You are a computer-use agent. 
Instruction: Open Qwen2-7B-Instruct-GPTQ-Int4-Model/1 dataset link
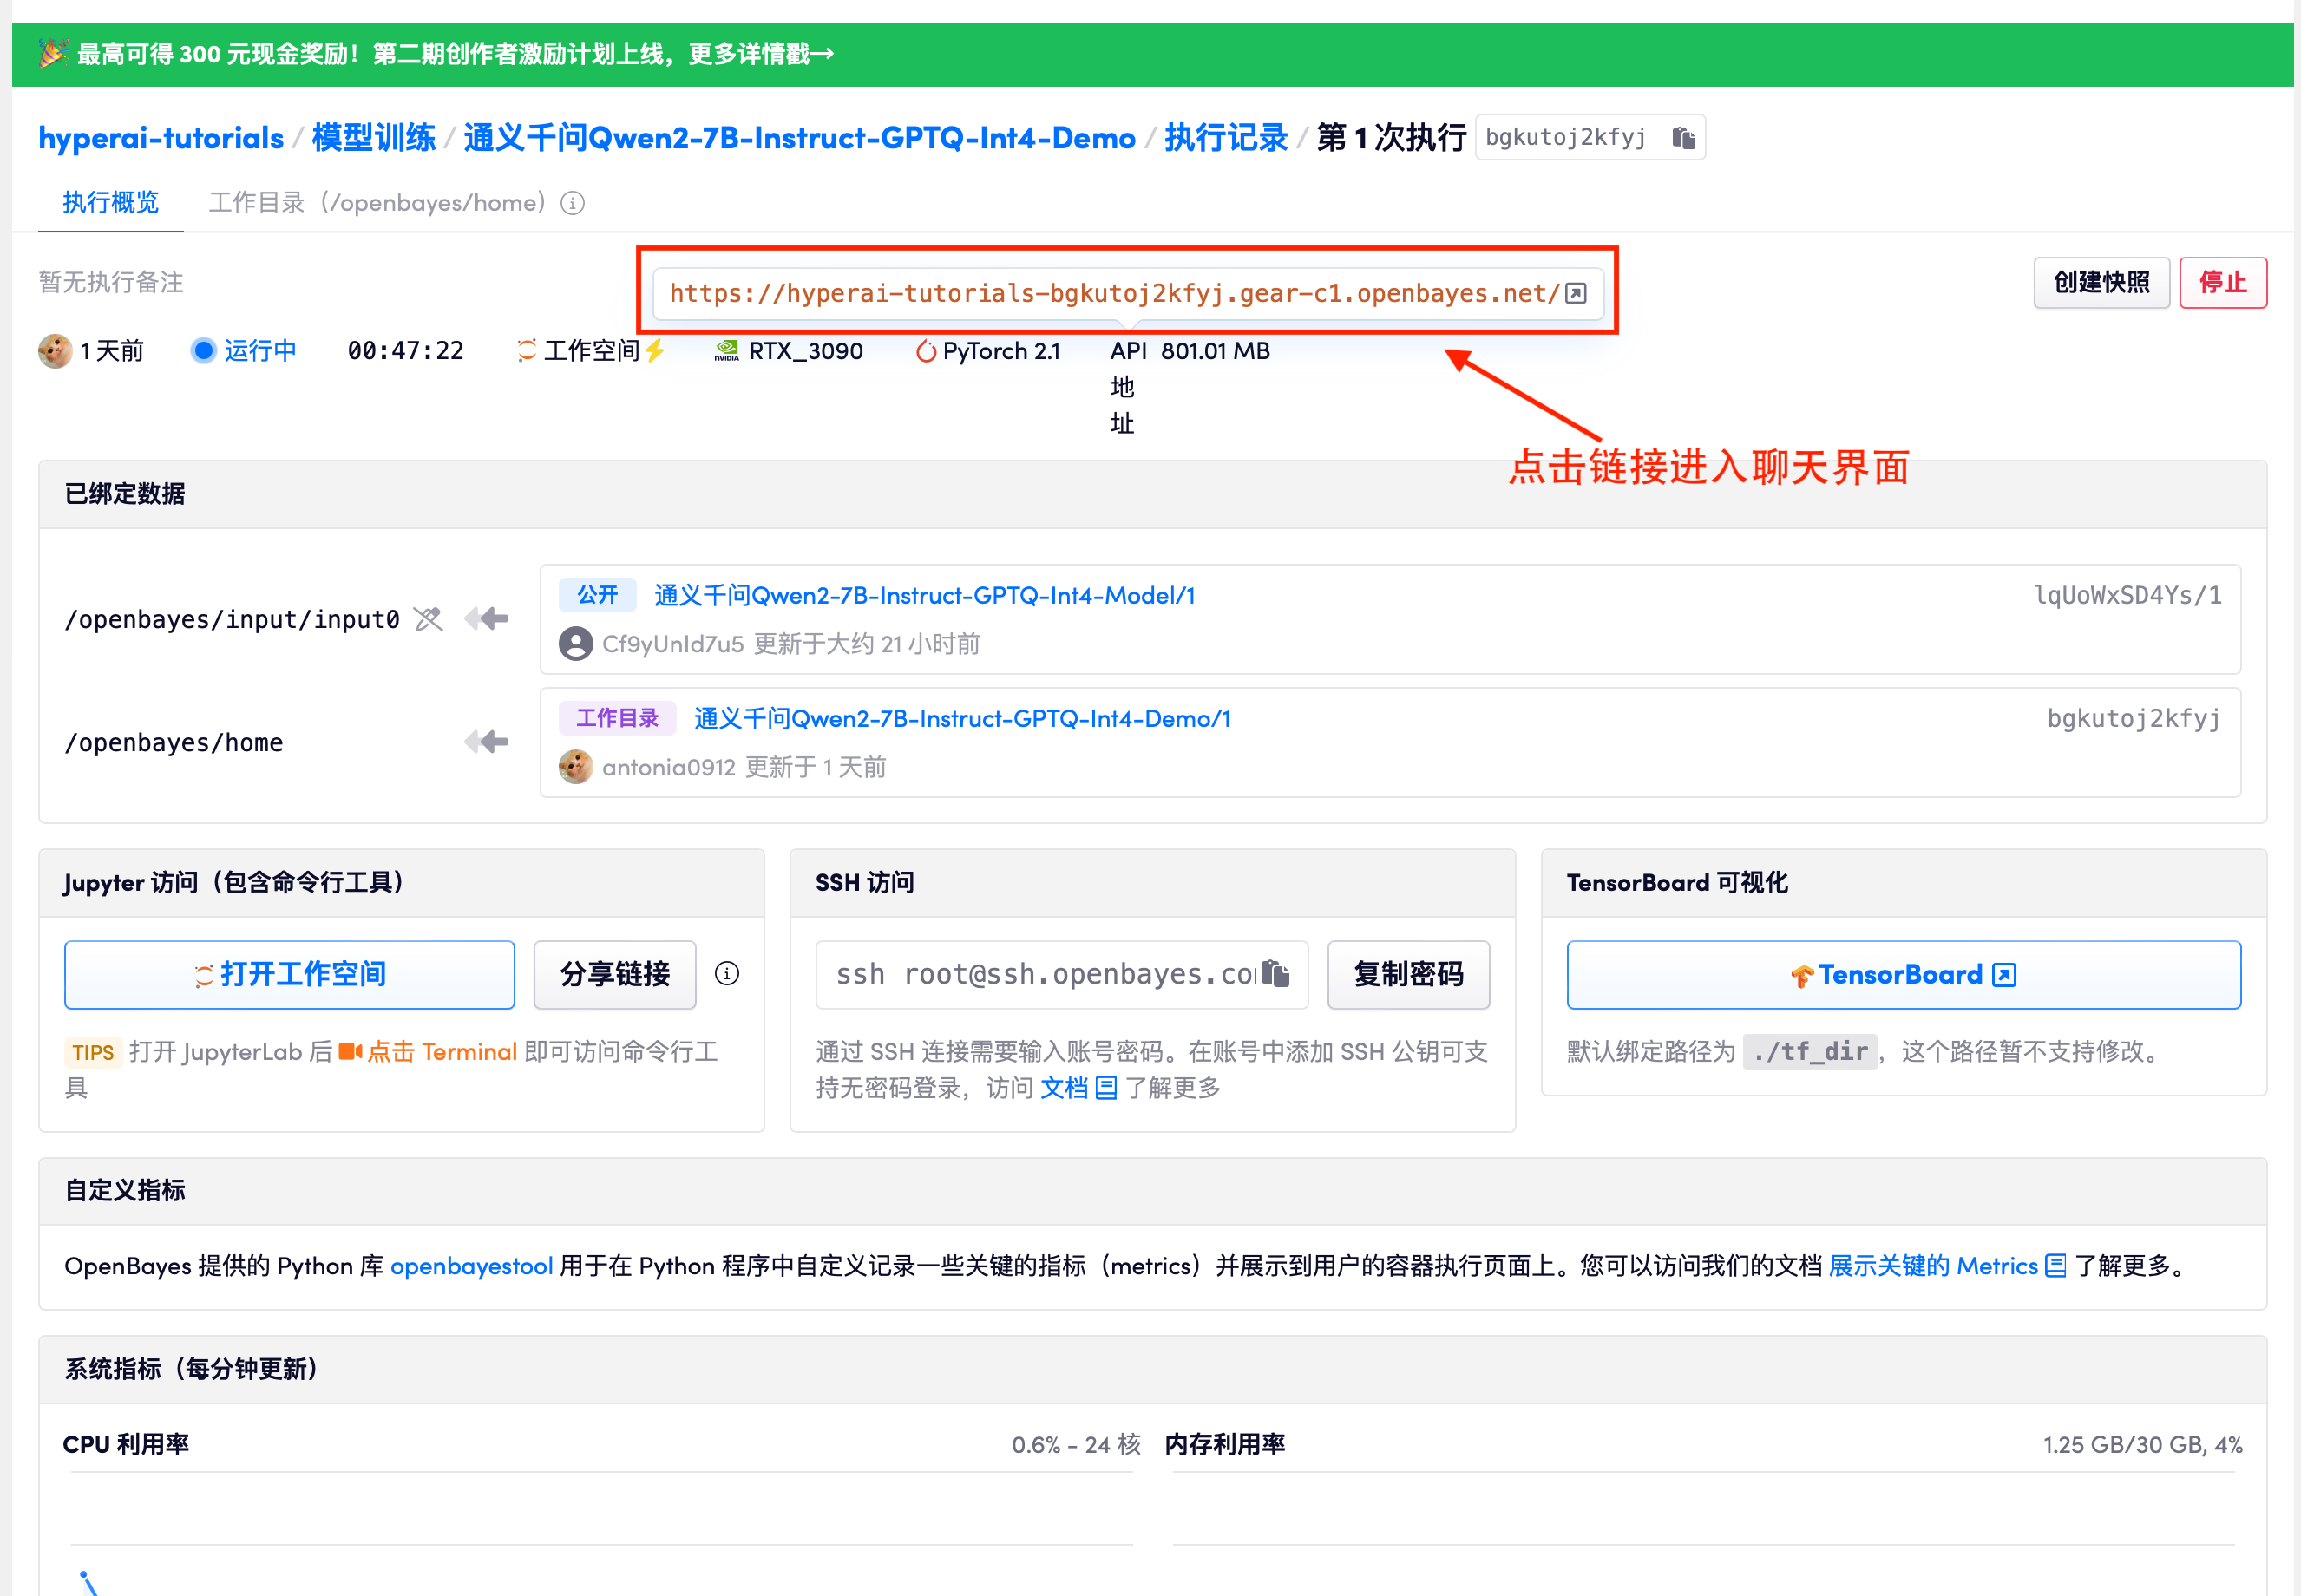(x=924, y=596)
